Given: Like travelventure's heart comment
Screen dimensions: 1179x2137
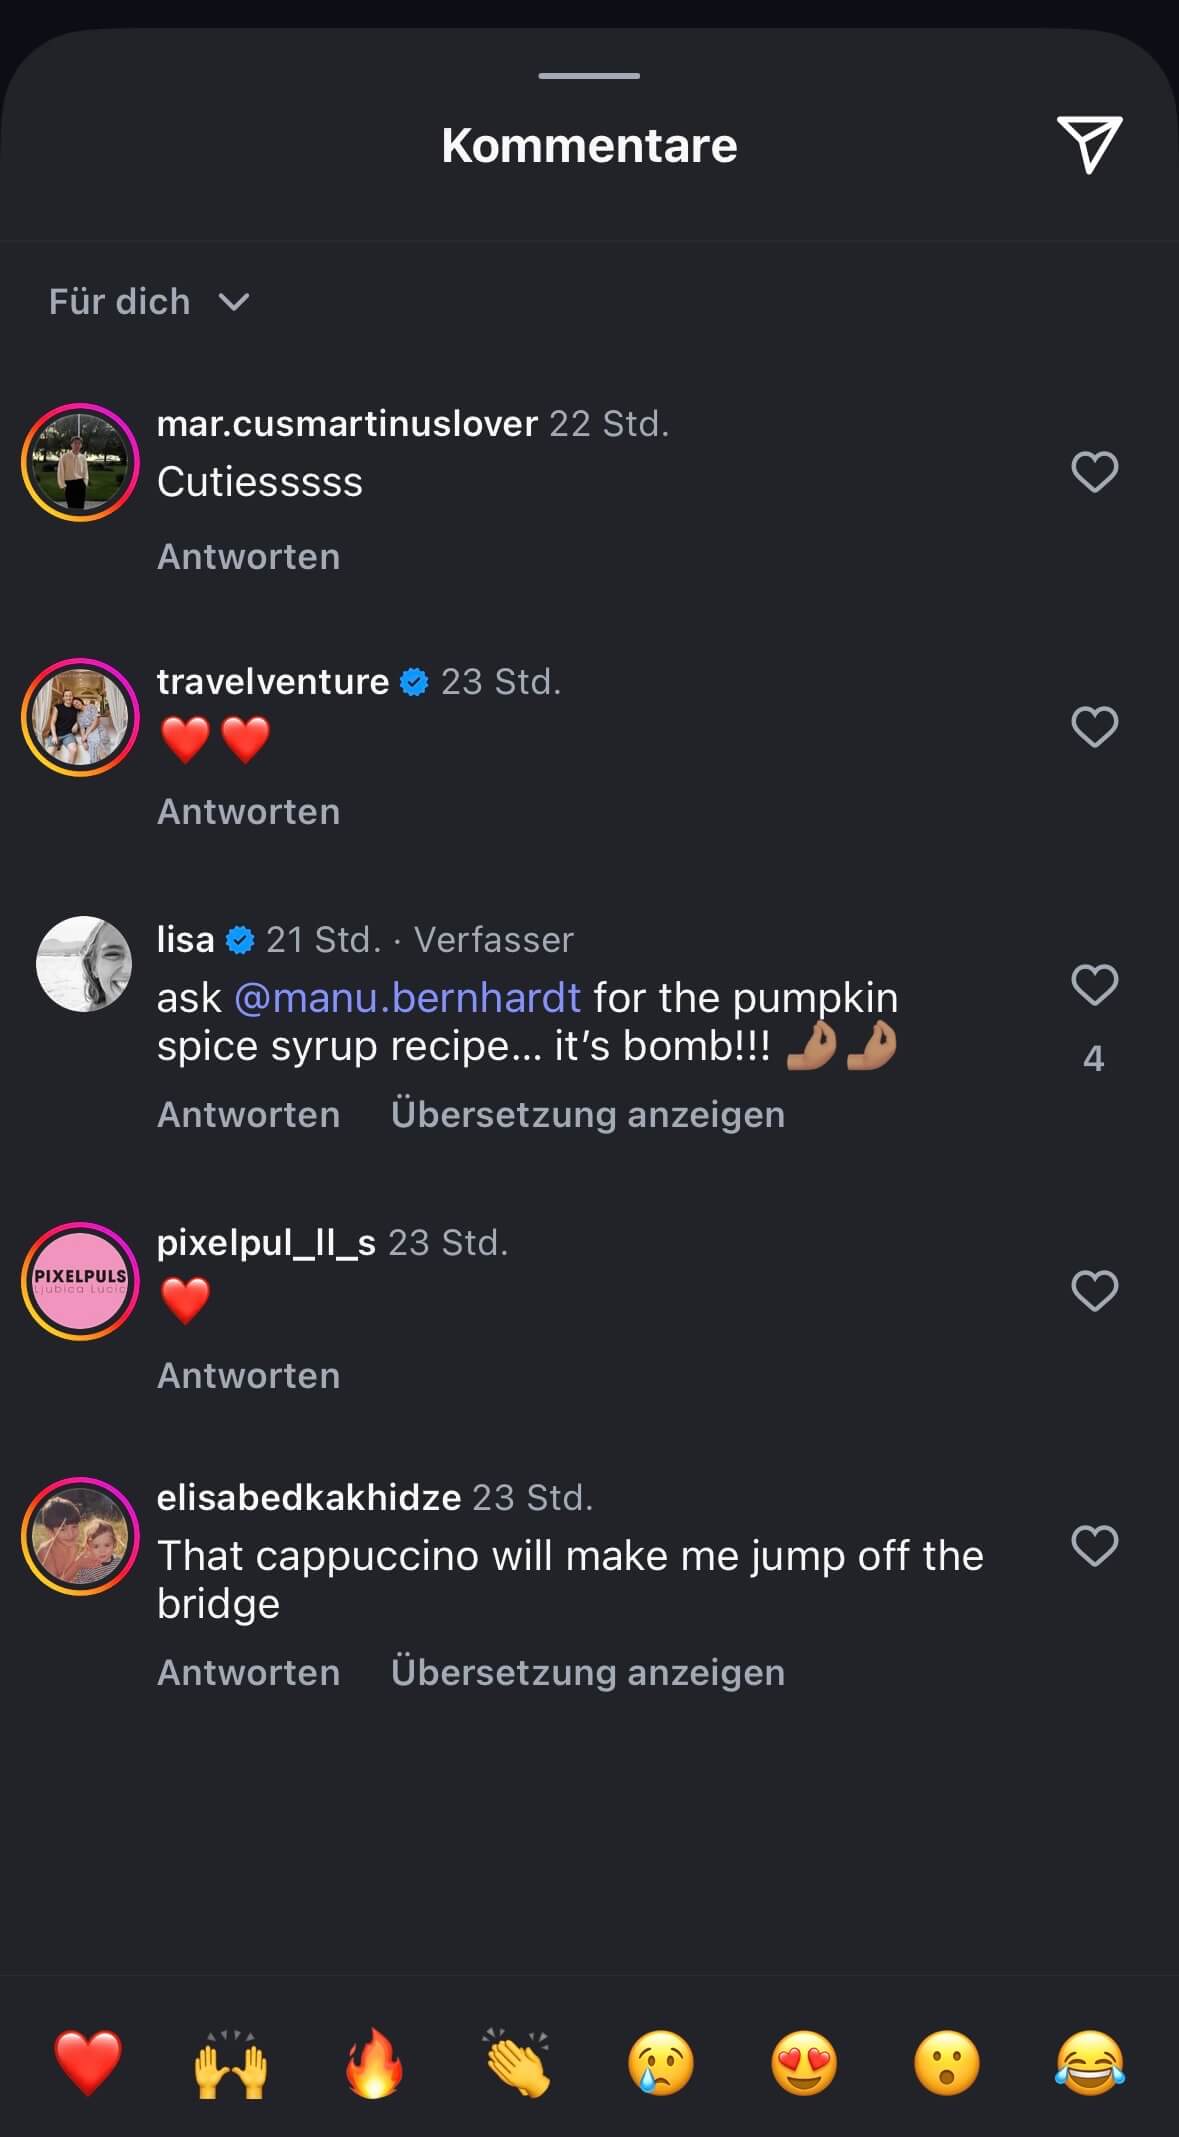Looking at the screenshot, I should pos(1094,727).
